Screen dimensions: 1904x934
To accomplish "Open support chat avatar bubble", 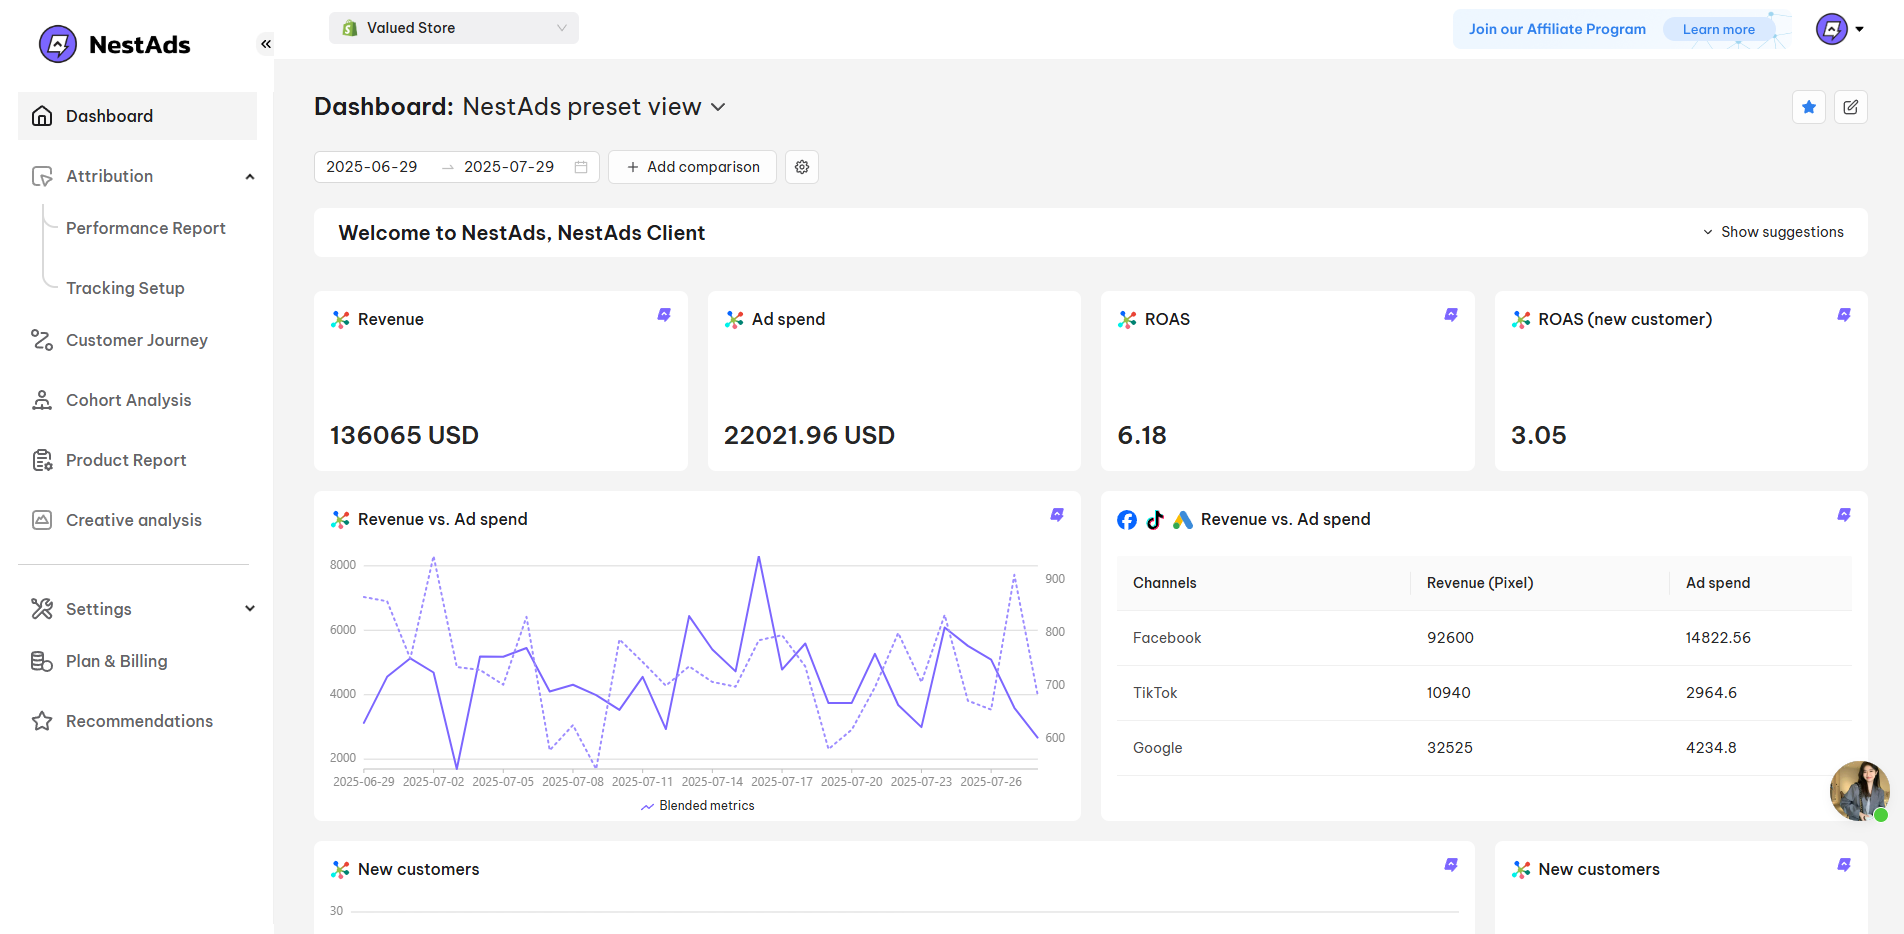I will click(1860, 791).
